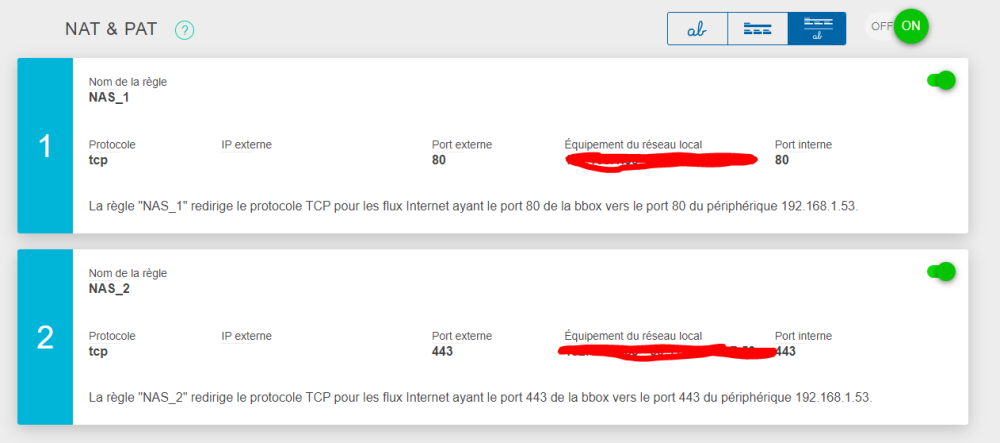This screenshot has height=443, width=1000.
Task: Click the tcp protocol value of NAS_1
Action: click(x=98, y=160)
